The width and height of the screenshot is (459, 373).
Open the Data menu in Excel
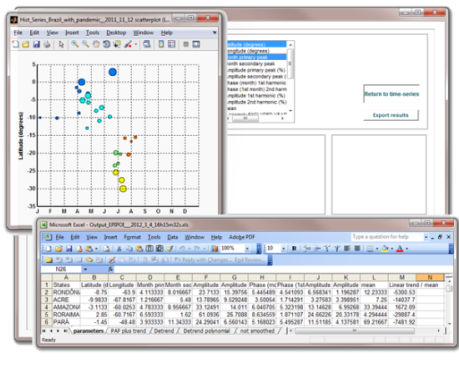point(172,237)
